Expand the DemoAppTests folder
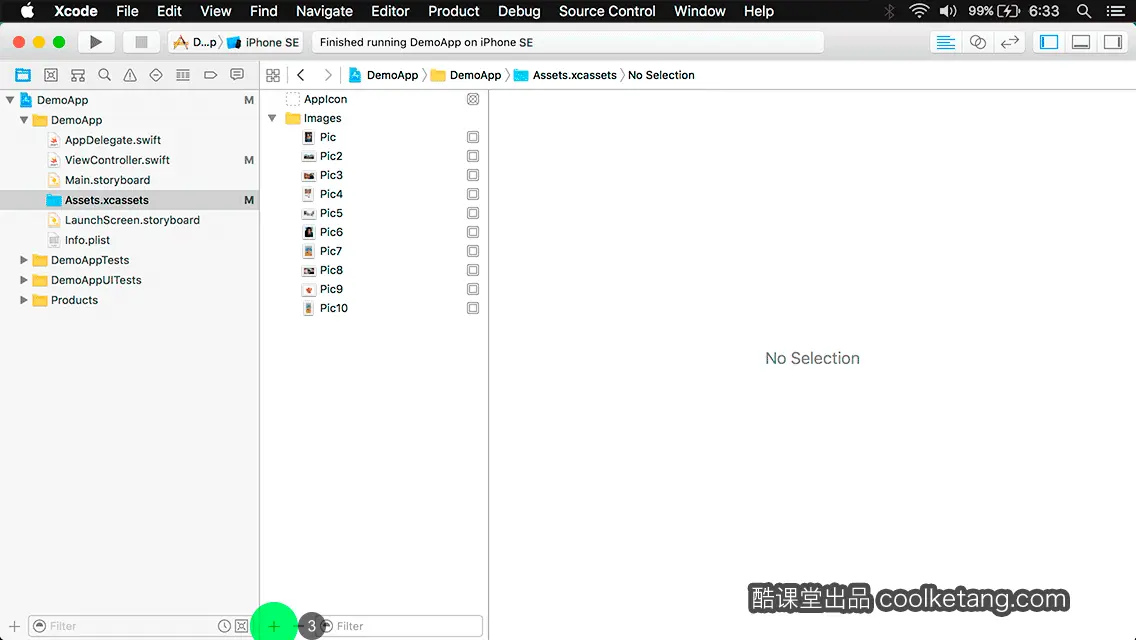Screen dimensions: 1136x640 click(x=24, y=259)
